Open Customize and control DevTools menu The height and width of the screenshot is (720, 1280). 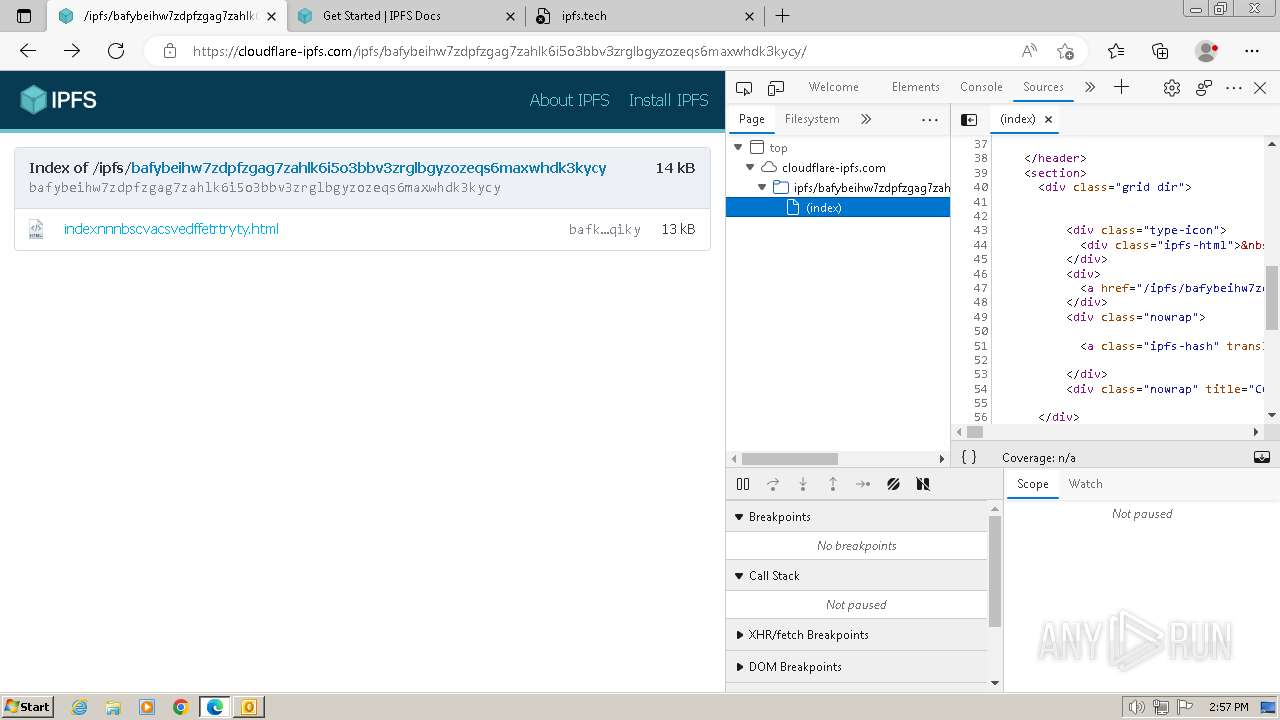point(1234,88)
